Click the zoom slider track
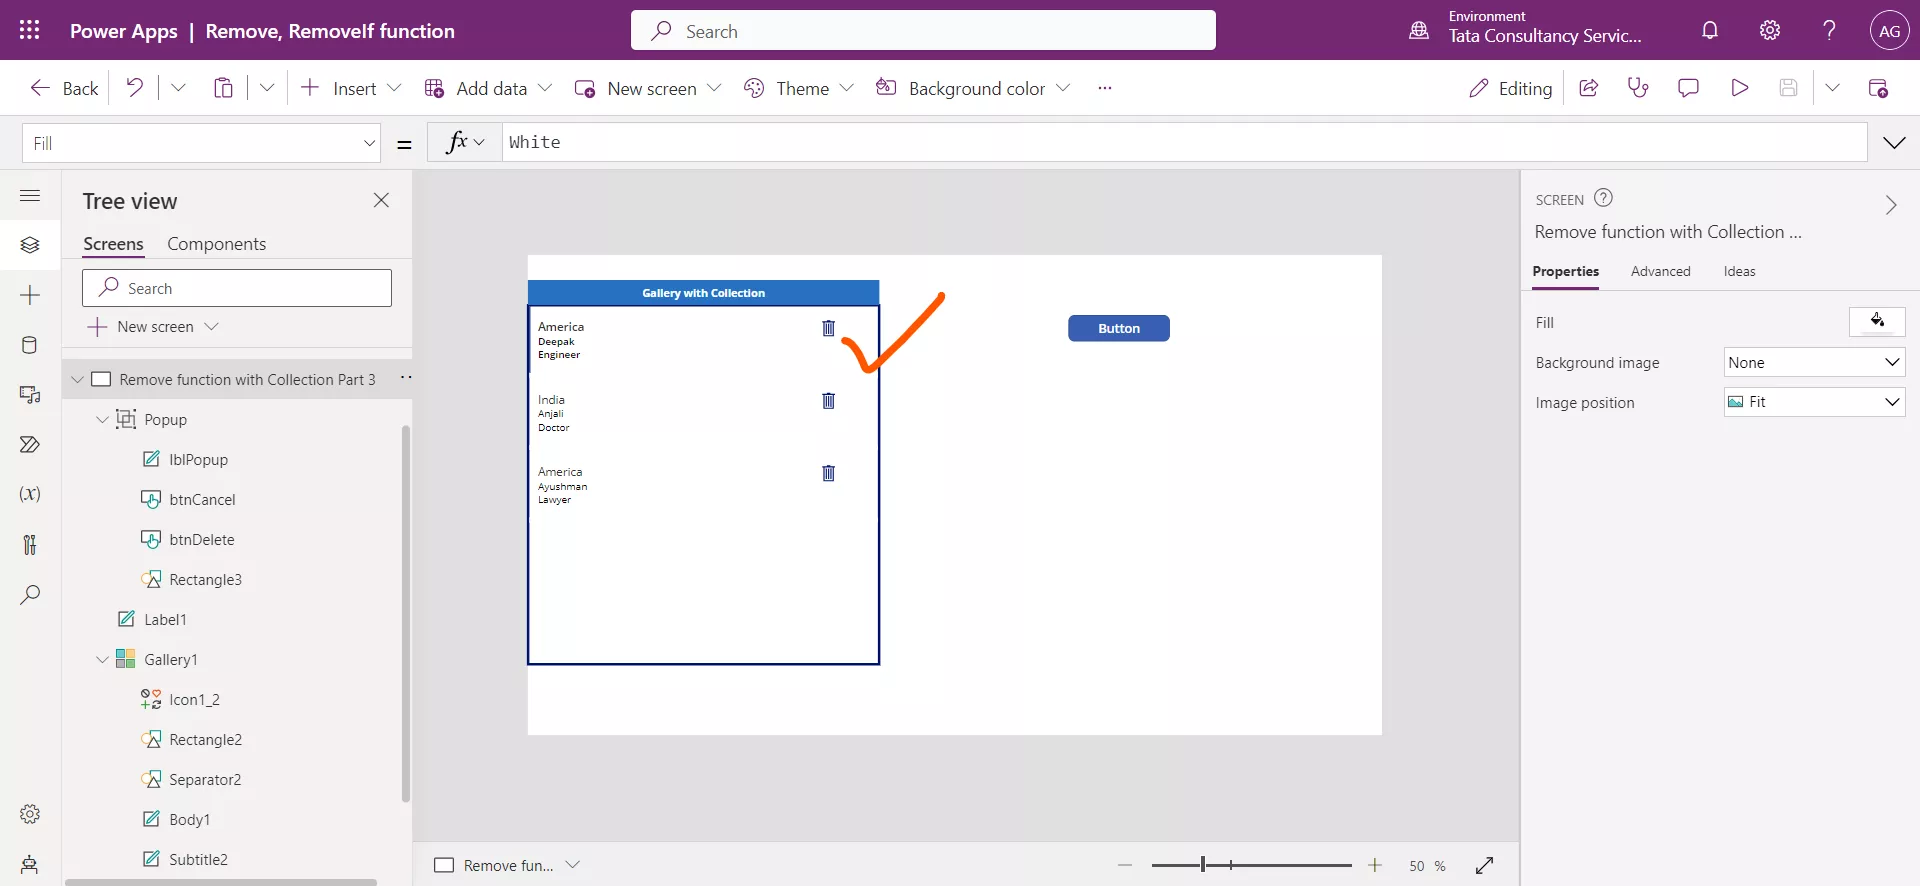Screen dimensions: 1920x886 point(1250,865)
